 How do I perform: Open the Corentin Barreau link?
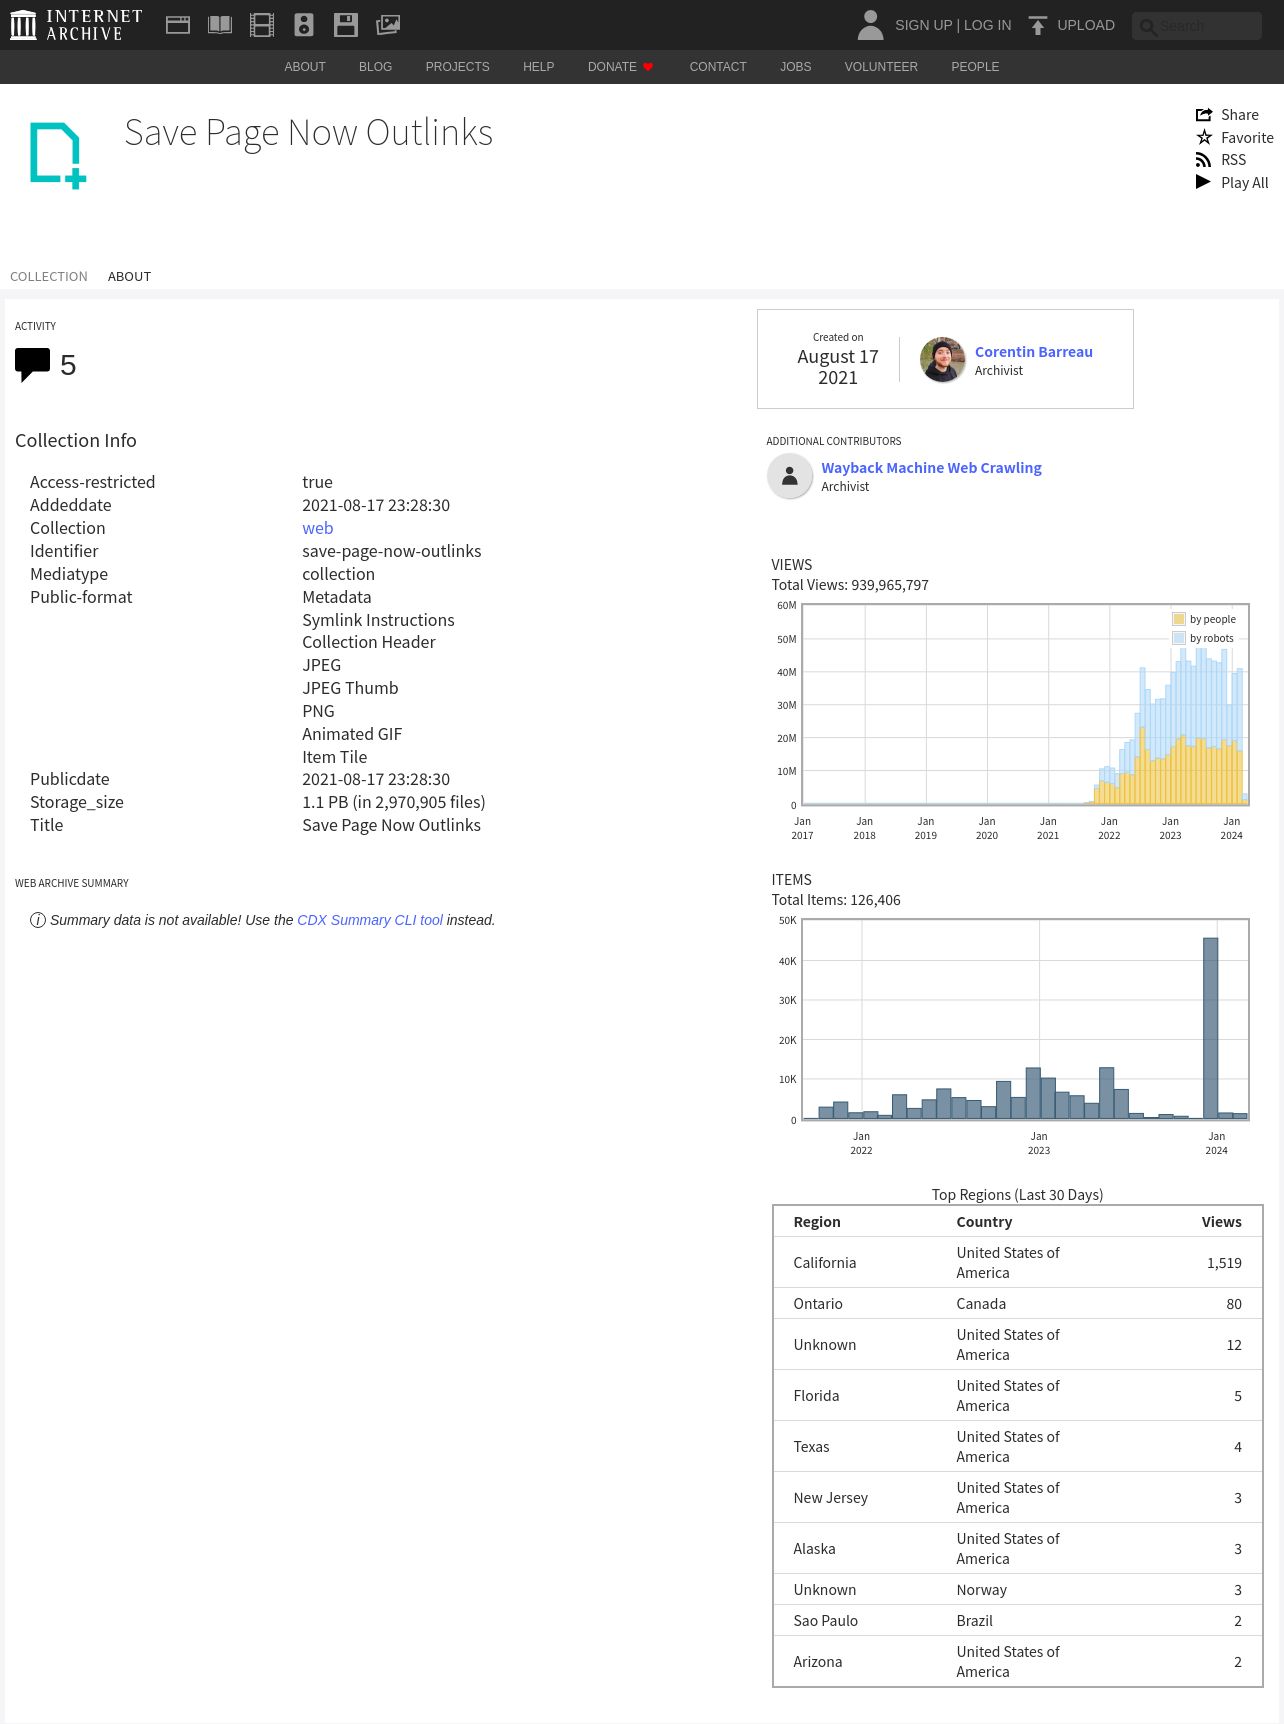pos(1034,352)
